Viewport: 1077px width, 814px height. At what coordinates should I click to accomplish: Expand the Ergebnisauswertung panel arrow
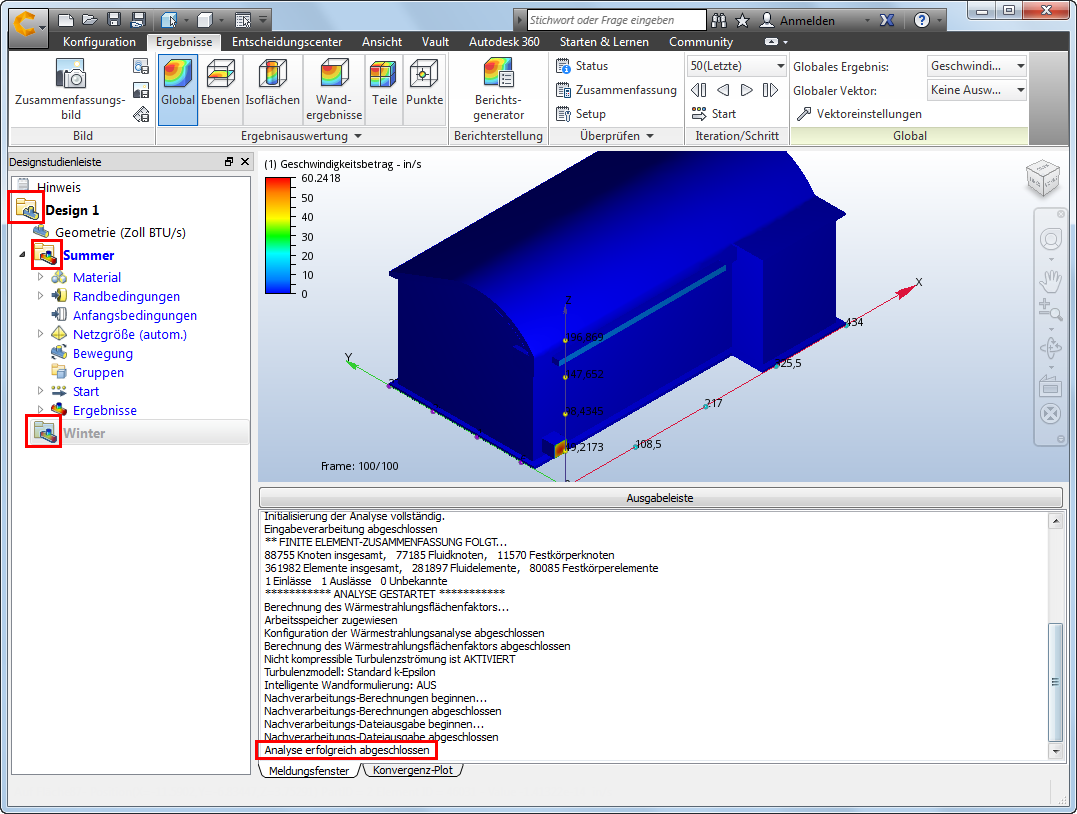358,136
